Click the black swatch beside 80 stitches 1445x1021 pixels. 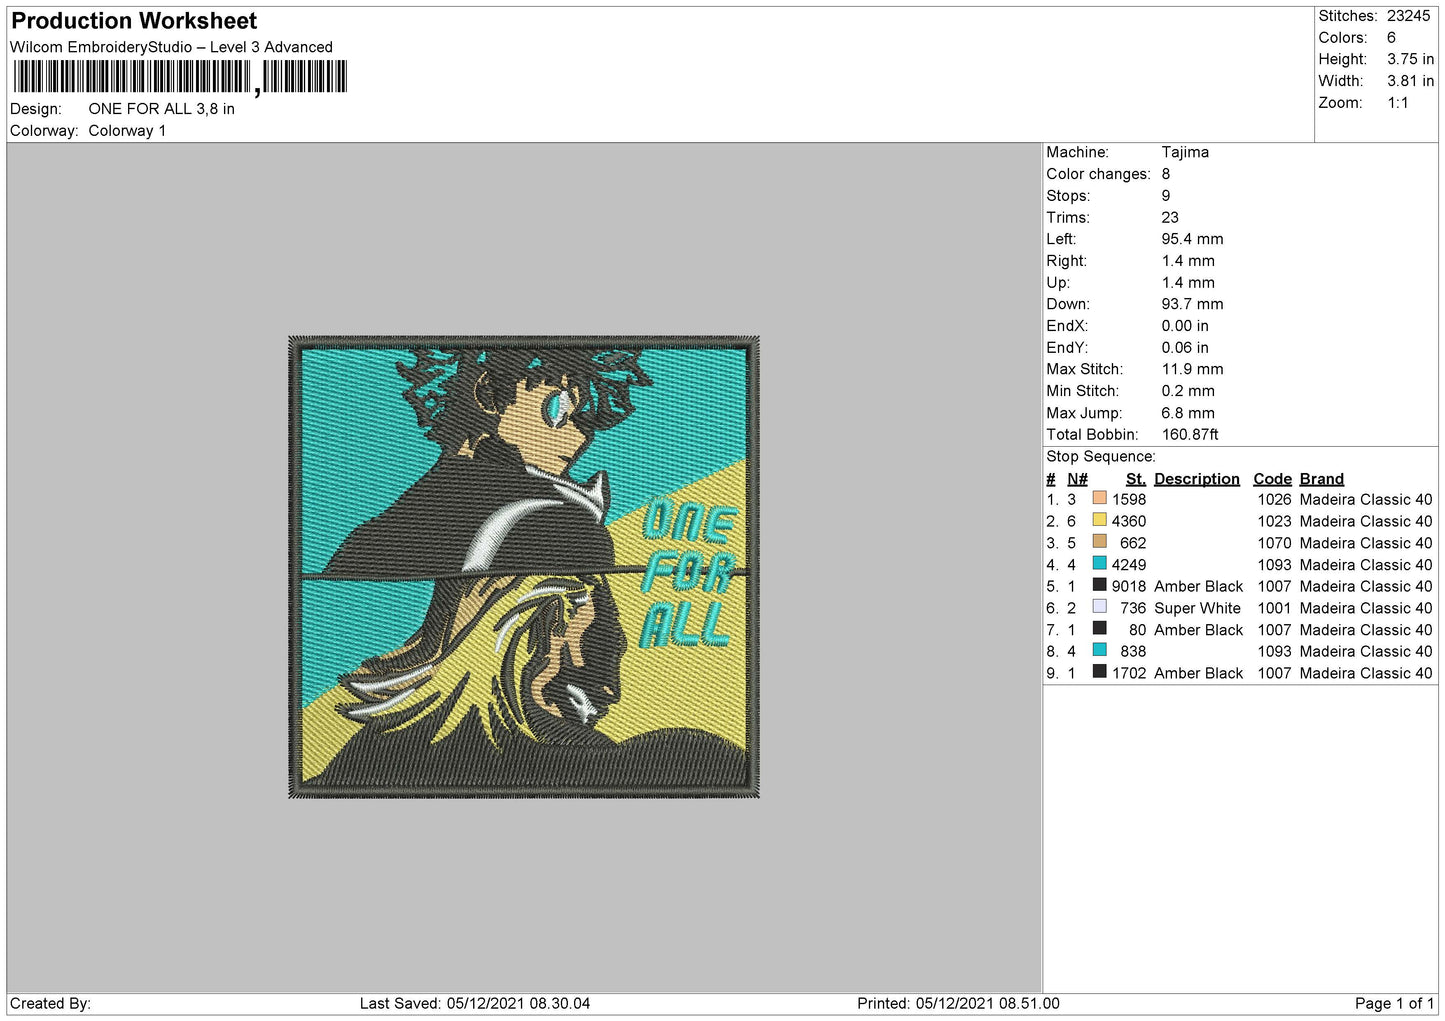point(1099,628)
